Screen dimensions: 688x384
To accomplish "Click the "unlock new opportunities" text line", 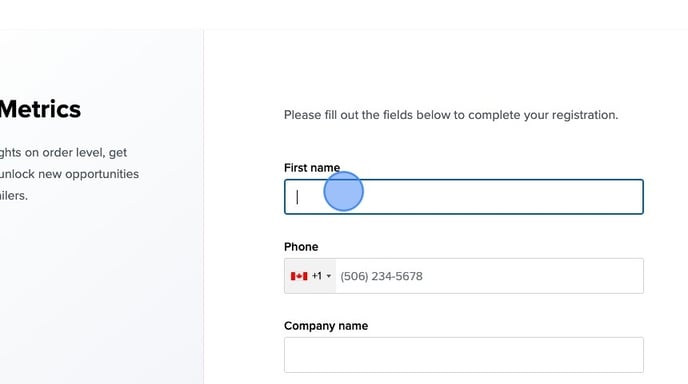I will [69, 174].
